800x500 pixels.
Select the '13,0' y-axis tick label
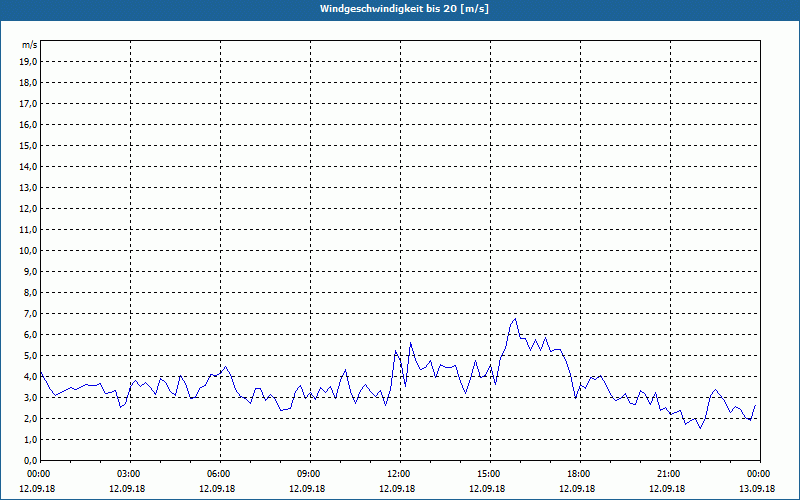[x=29, y=187]
